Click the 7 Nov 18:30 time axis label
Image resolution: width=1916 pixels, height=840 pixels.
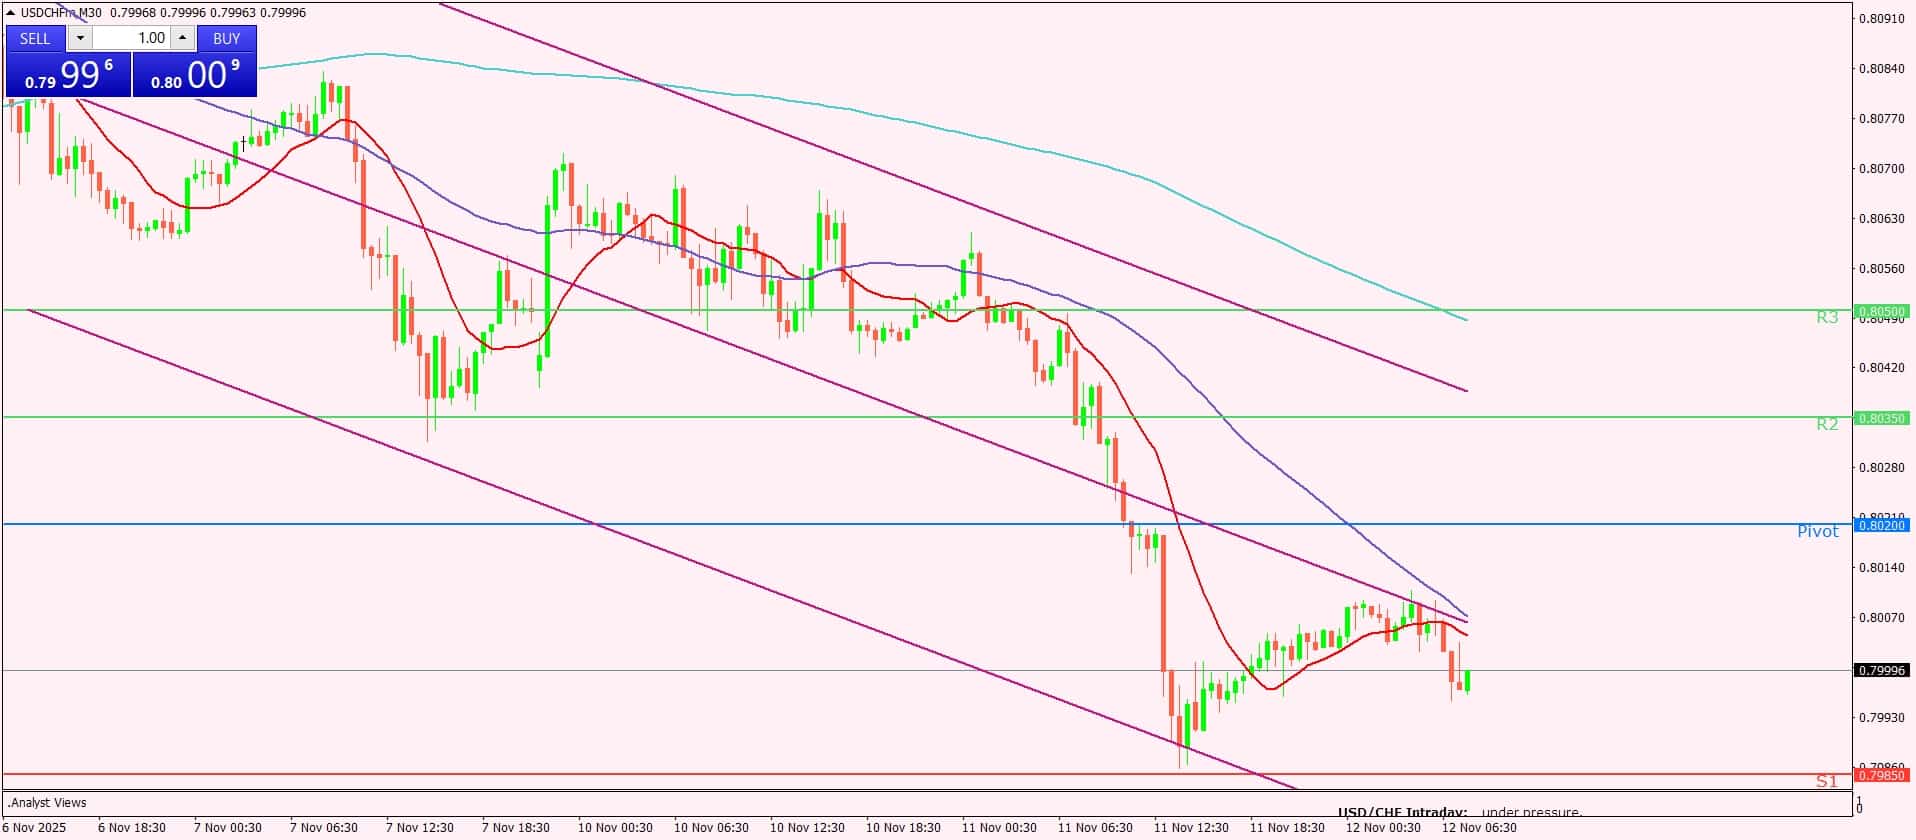(516, 828)
